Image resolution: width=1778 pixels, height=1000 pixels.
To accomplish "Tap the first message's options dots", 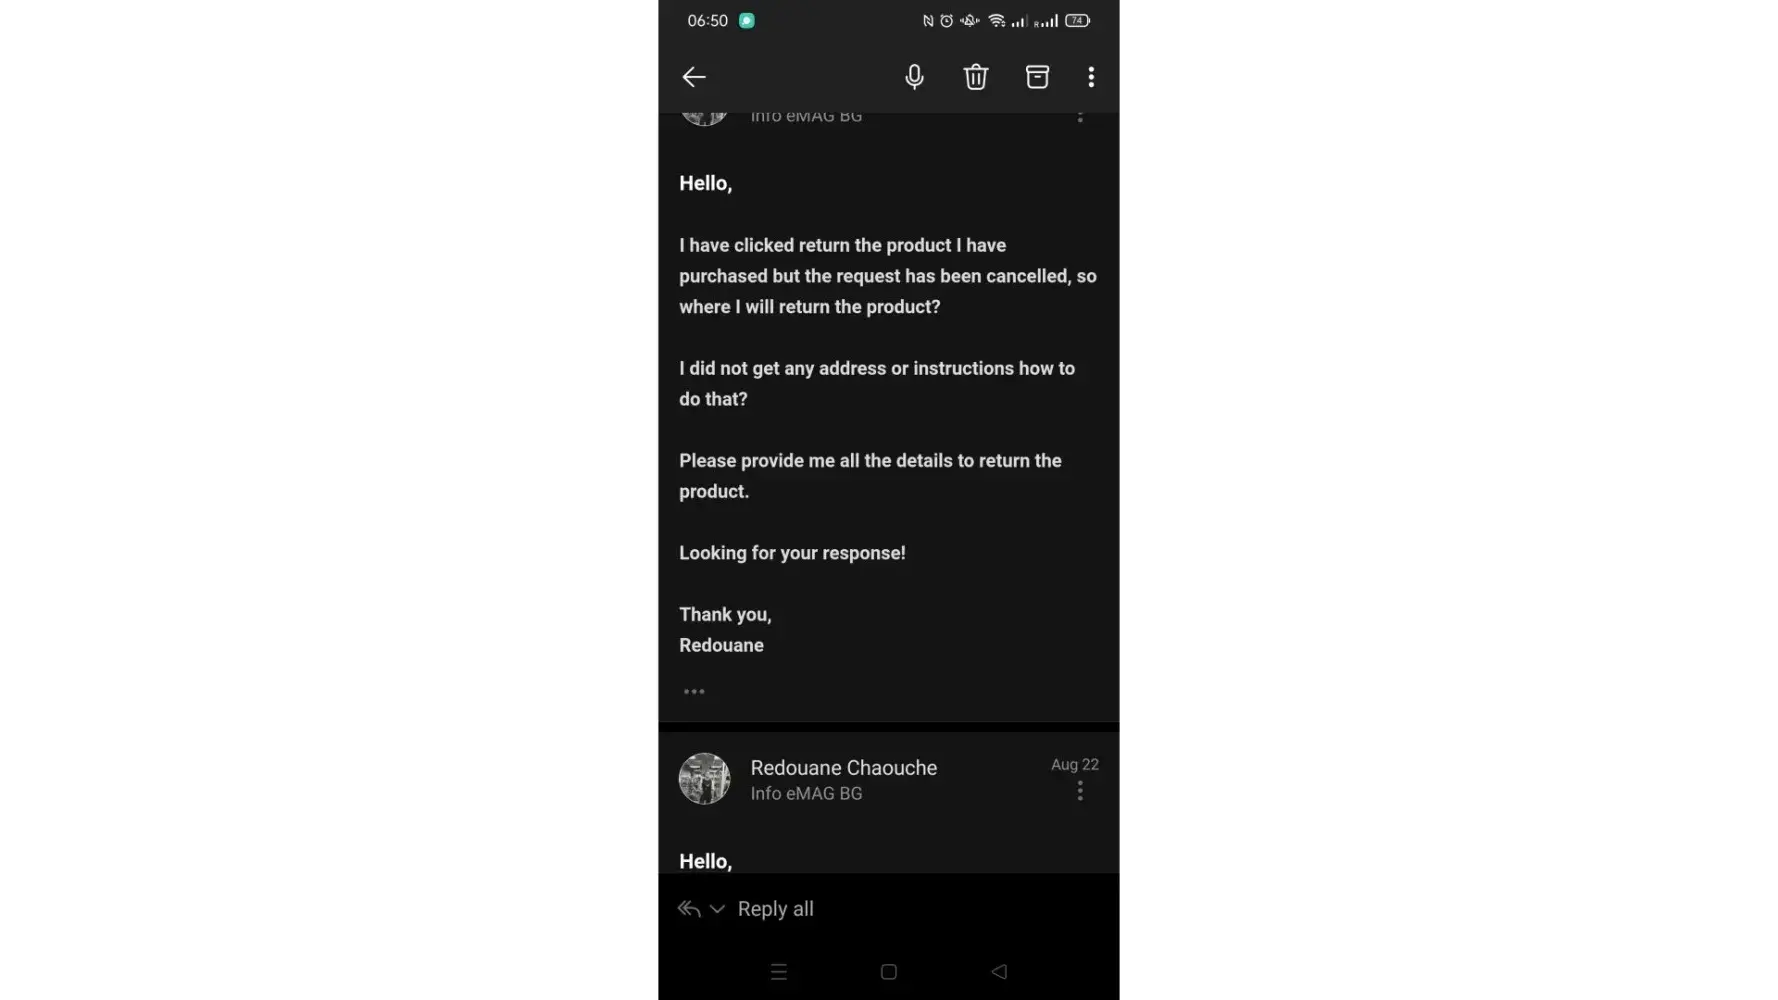I will (1080, 117).
